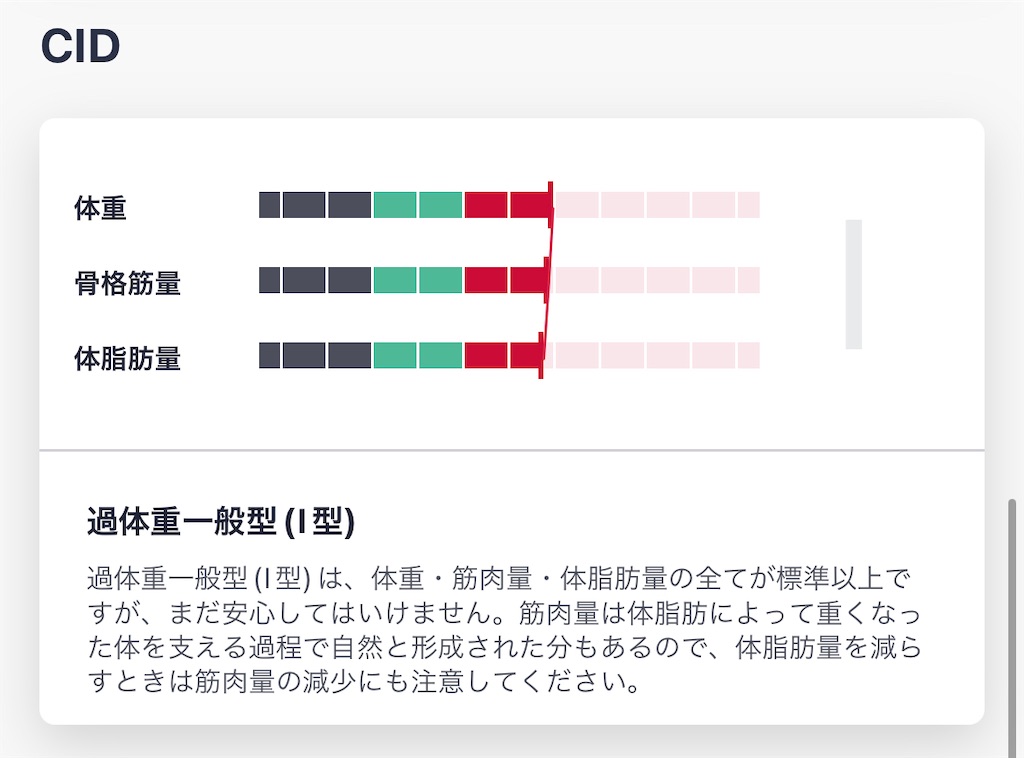
Task: Click the first red segment of 体重 bar
Action: point(486,205)
